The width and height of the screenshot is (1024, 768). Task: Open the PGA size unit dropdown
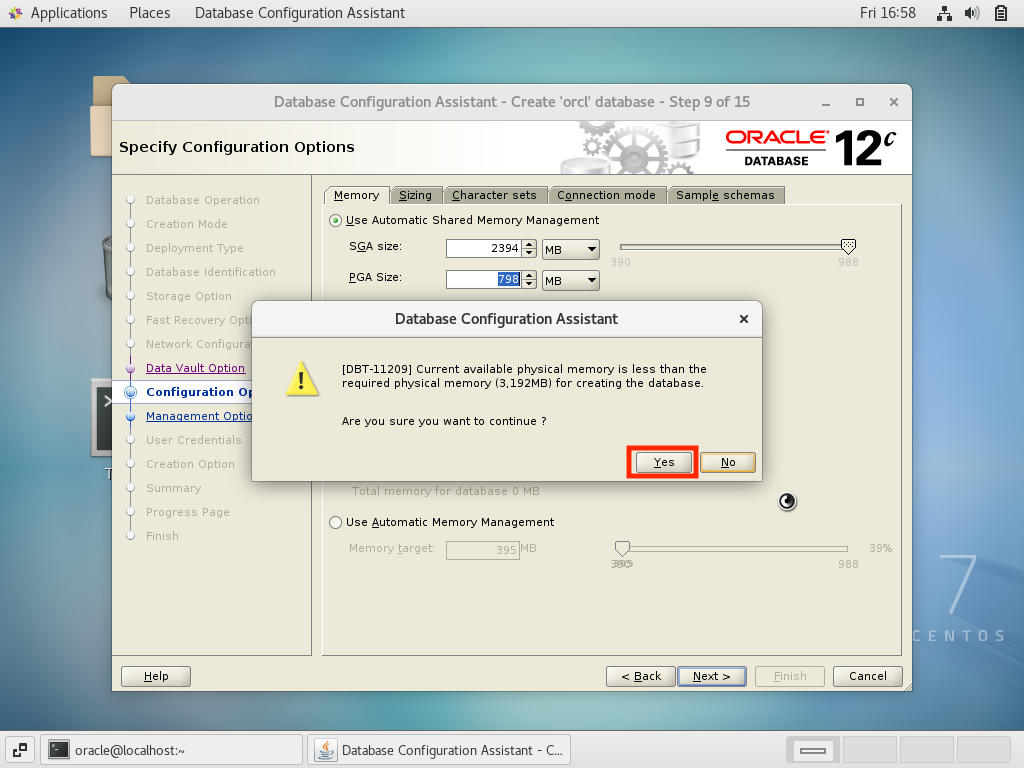coord(571,280)
